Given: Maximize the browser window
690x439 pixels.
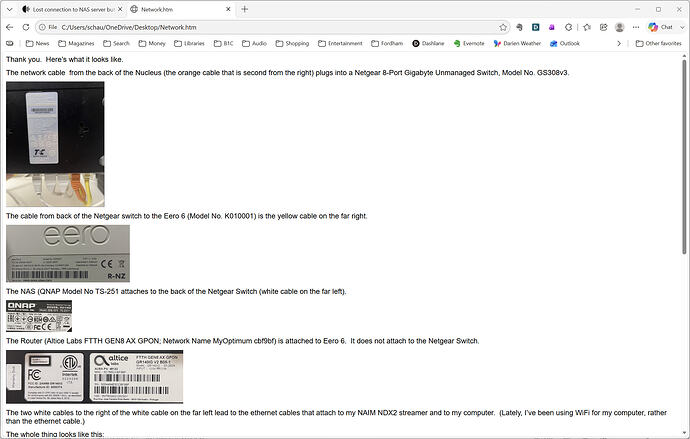Looking at the screenshot, I should tap(658, 9).
